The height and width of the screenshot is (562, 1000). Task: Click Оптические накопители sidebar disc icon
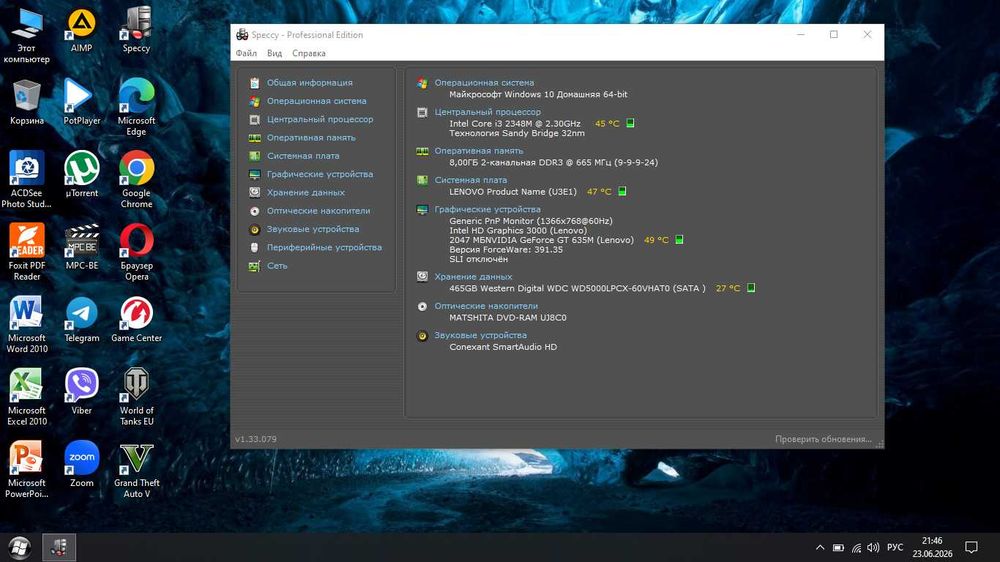point(254,211)
